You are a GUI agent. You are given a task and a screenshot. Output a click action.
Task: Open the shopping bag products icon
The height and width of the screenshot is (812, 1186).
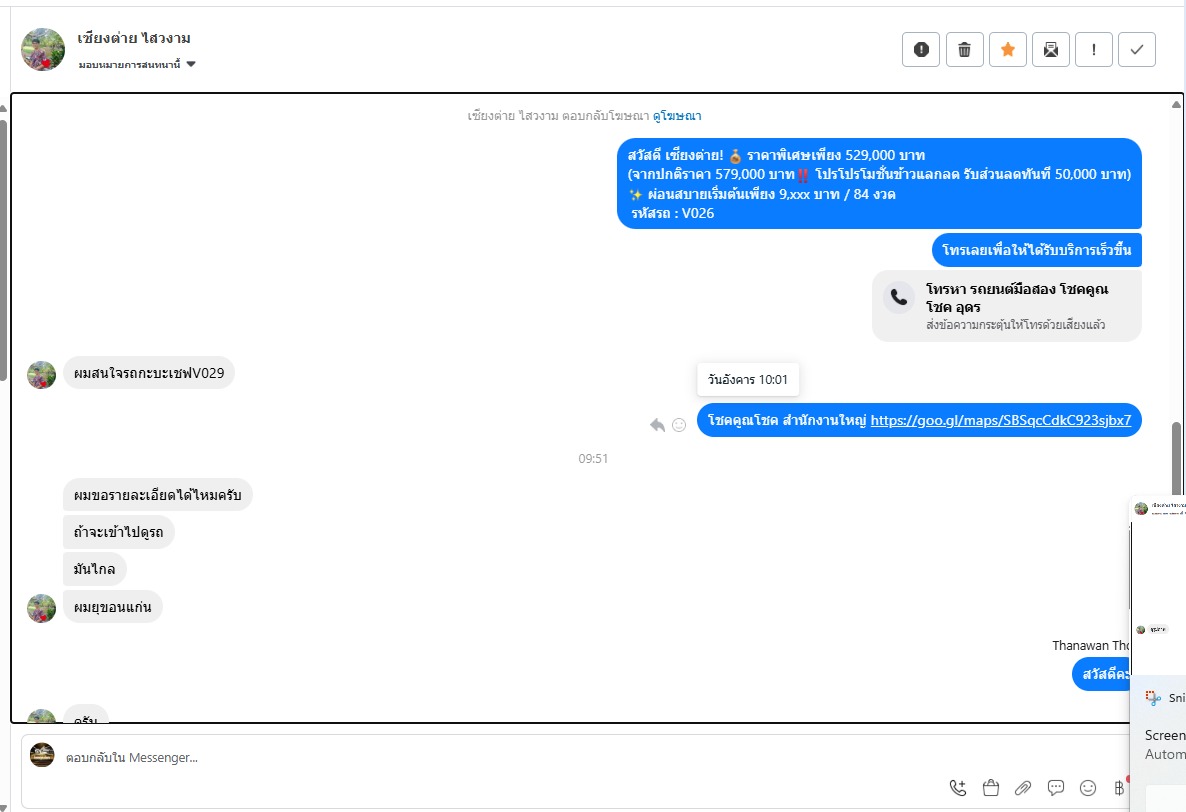[991, 788]
